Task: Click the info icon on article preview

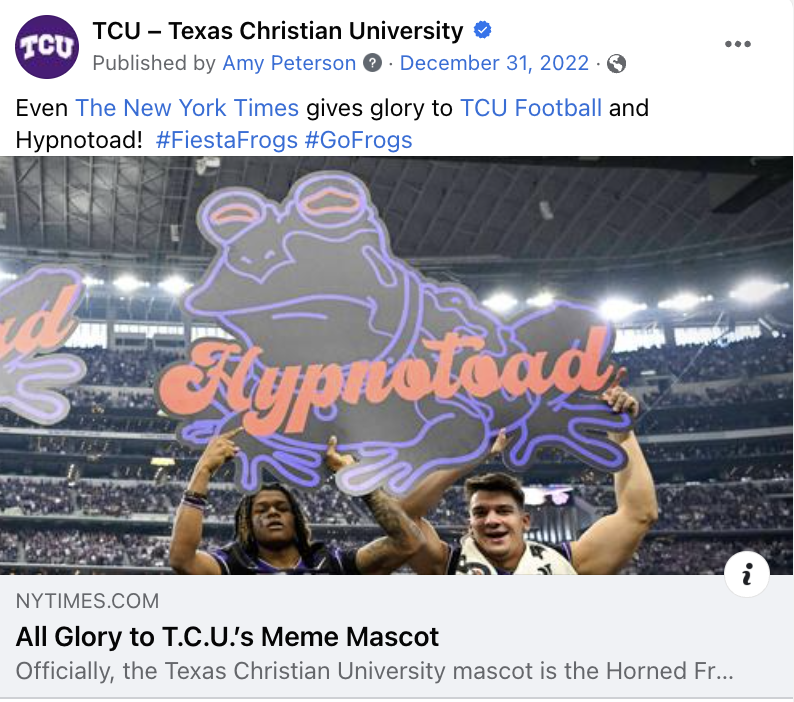Action: (x=747, y=575)
